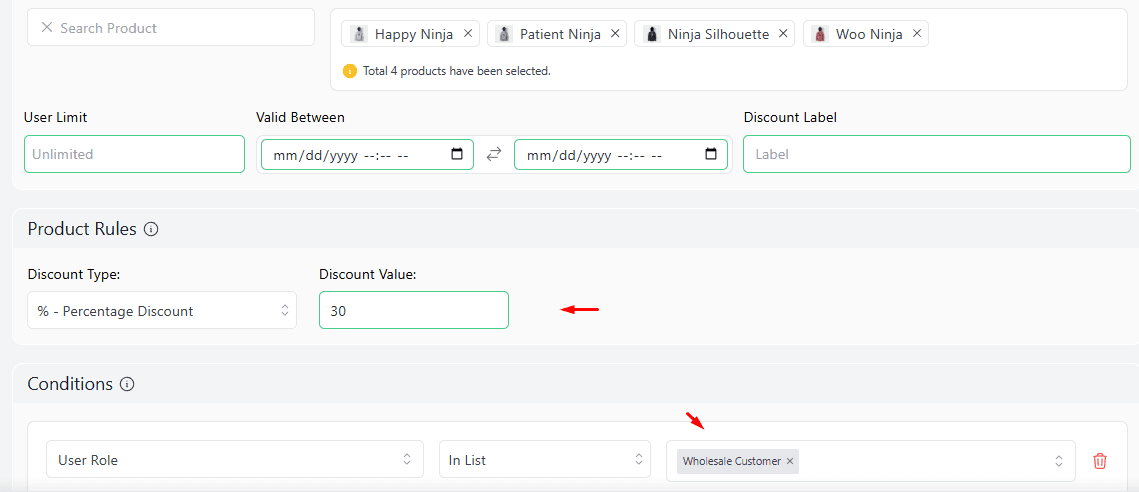The width and height of the screenshot is (1139, 492).
Task: Open the User Role condition dropdown
Action: tap(234, 460)
